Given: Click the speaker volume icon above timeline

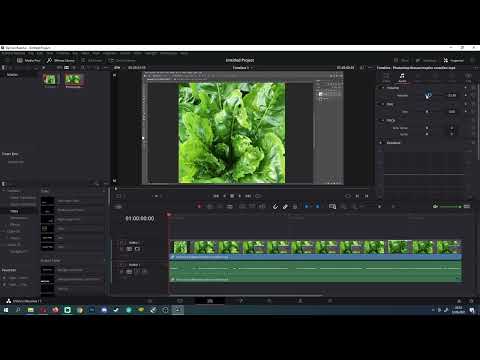Looking at the screenshot, I should click(435, 207).
